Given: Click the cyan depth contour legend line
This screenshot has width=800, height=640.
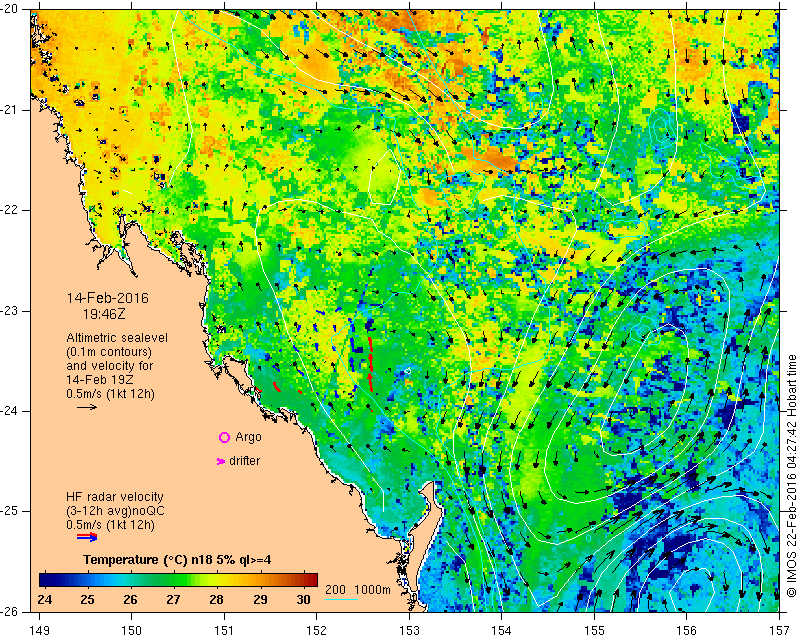Looking at the screenshot, I should pyautogui.click(x=341, y=599).
